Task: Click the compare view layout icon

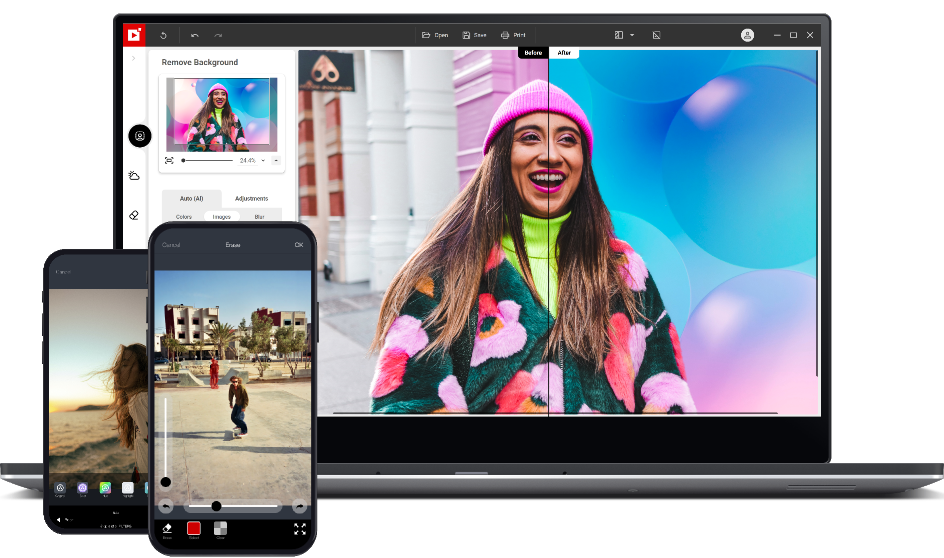Action: coord(618,35)
